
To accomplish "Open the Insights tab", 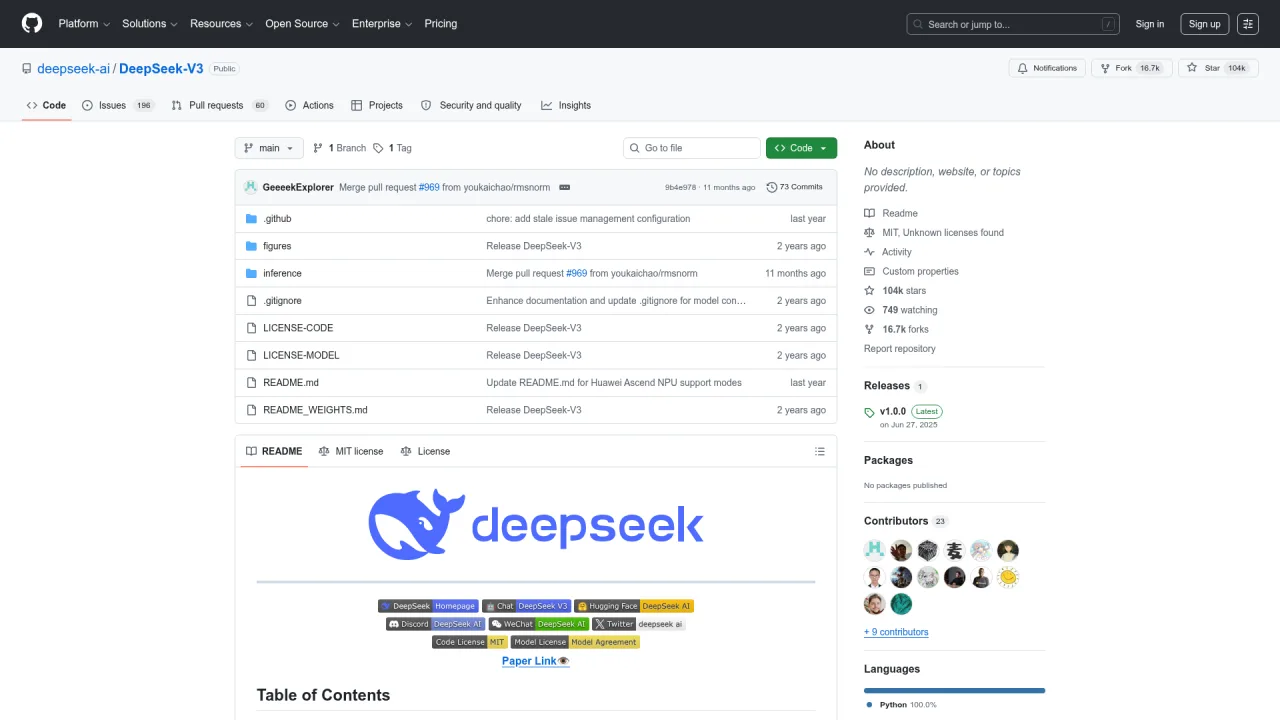I will pyautogui.click(x=566, y=105).
